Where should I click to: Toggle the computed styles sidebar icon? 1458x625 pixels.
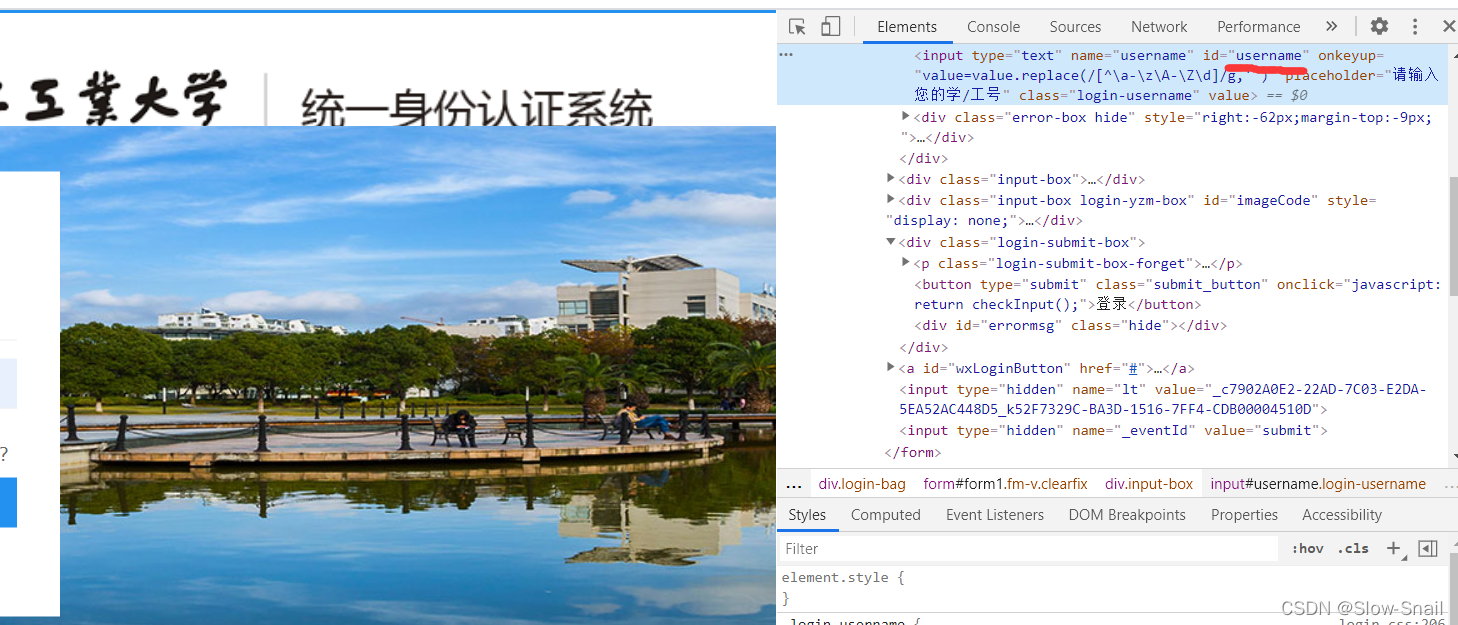click(x=1428, y=548)
